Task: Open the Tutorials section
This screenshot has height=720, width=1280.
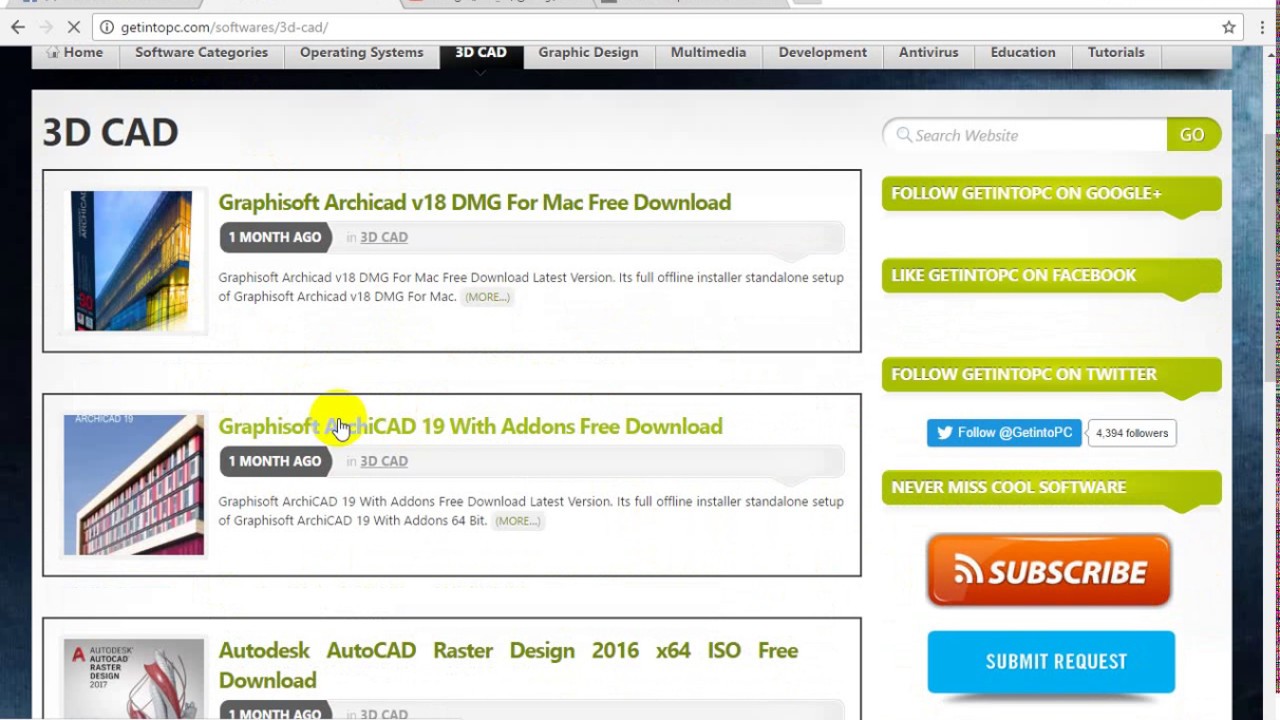Action: tap(1116, 52)
